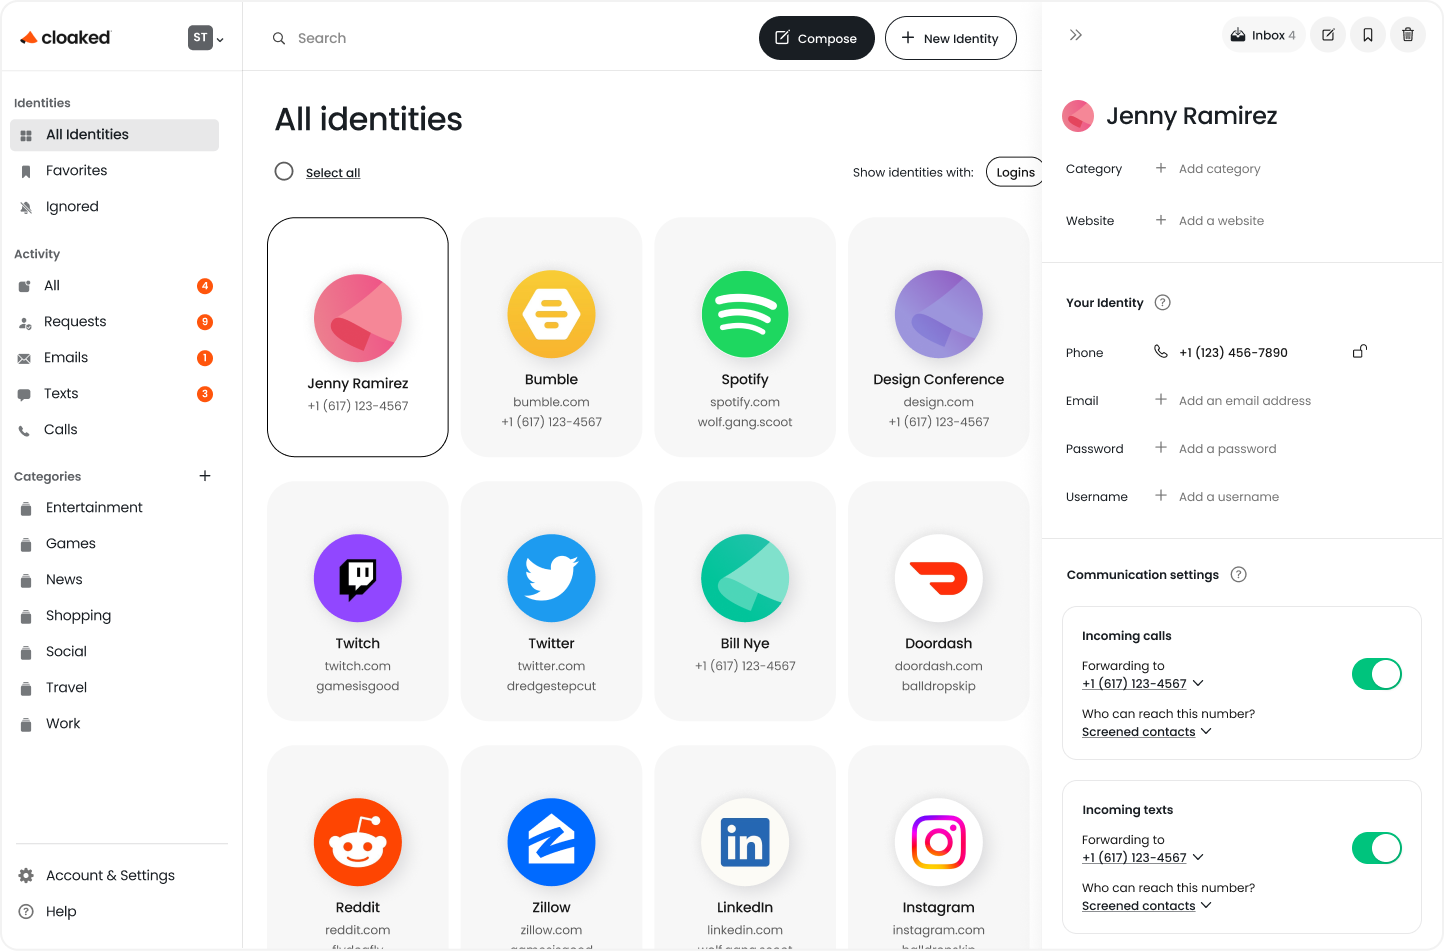Toggle Incoming texts forwarding switch

[1377, 848]
